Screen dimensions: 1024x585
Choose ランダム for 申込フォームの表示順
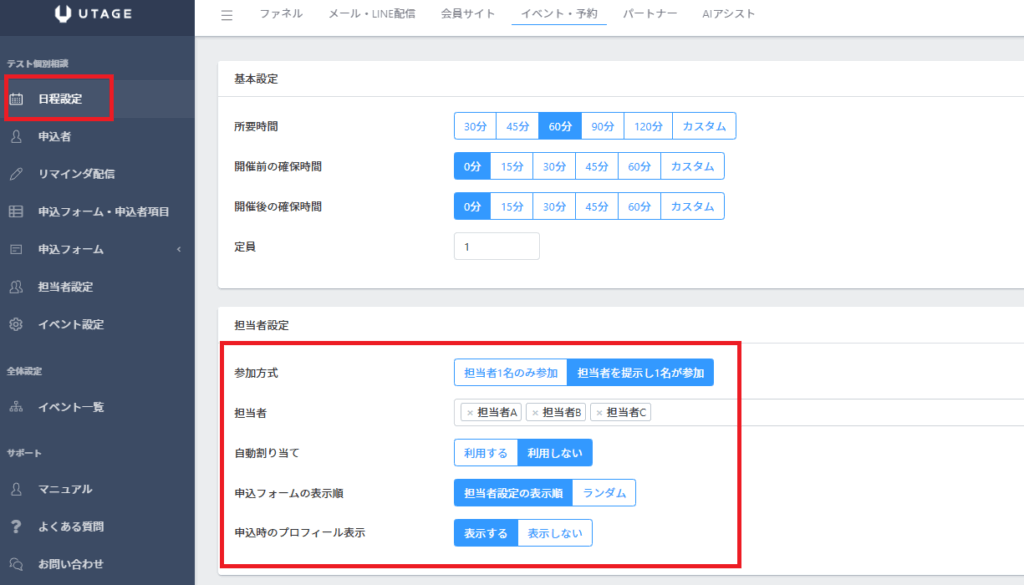[x=605, y=493]
